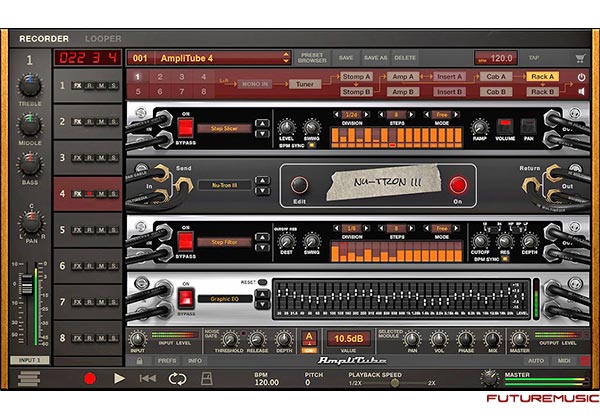Image resolution: width=600 pixels, height=420 pixels.
Task: Toggle Graphic EQ red bypass switch
Action: (186, 298)
